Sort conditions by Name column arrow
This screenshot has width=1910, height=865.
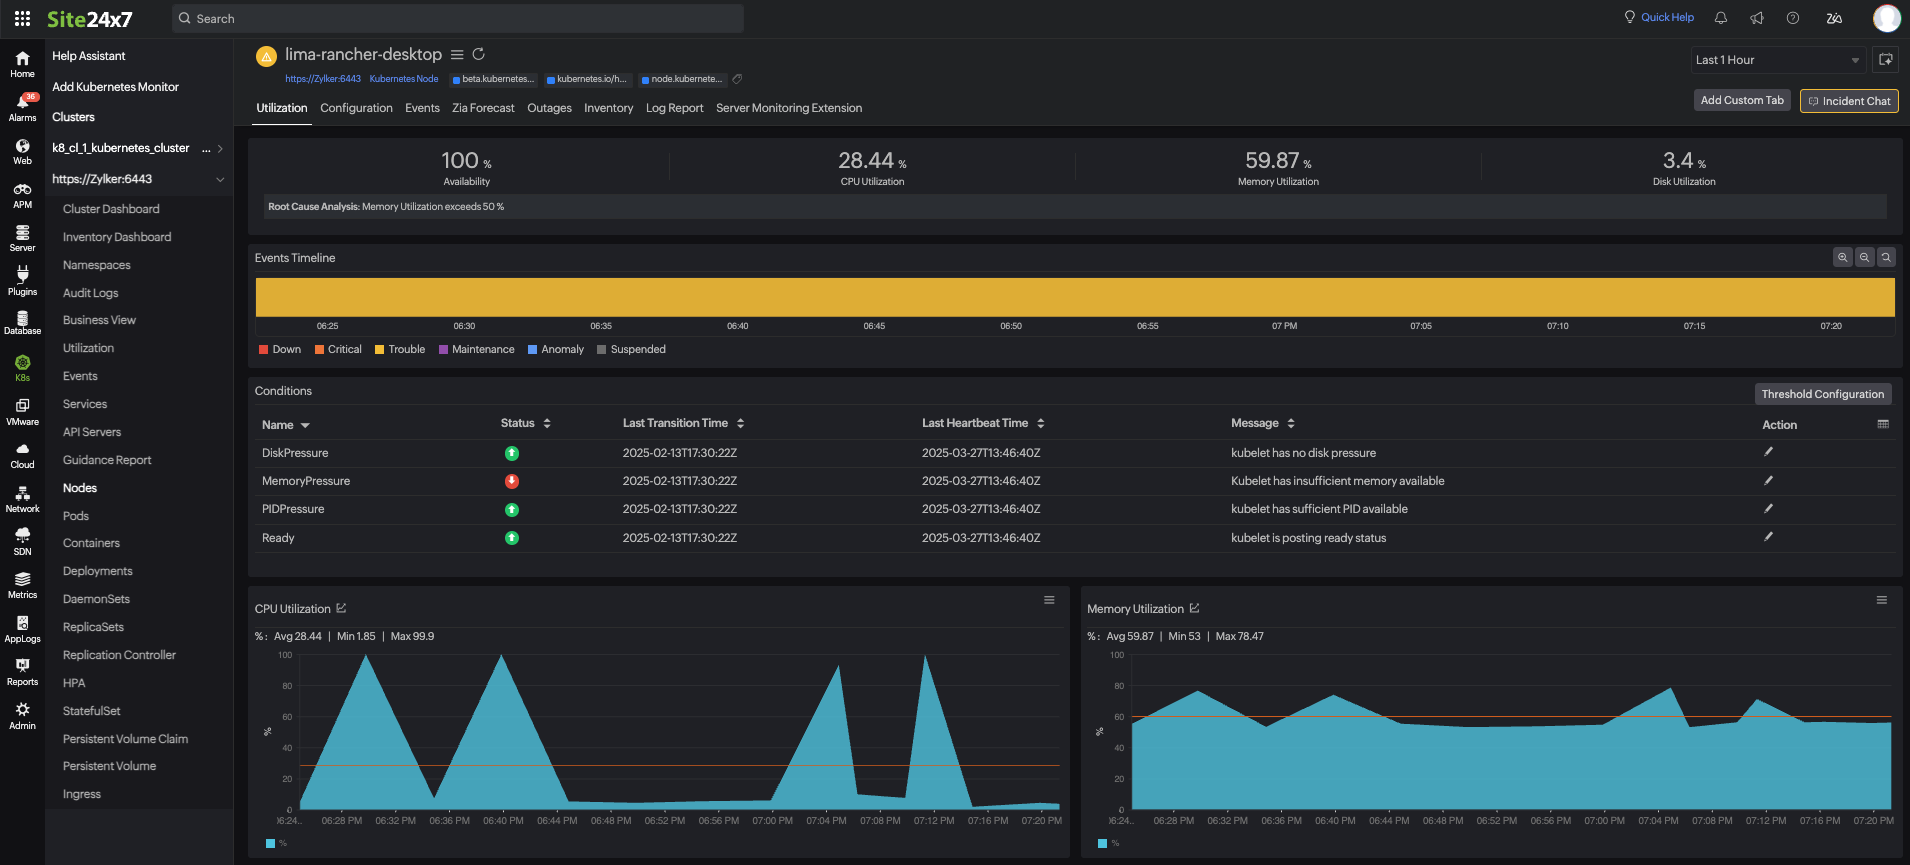coord(305,426)
